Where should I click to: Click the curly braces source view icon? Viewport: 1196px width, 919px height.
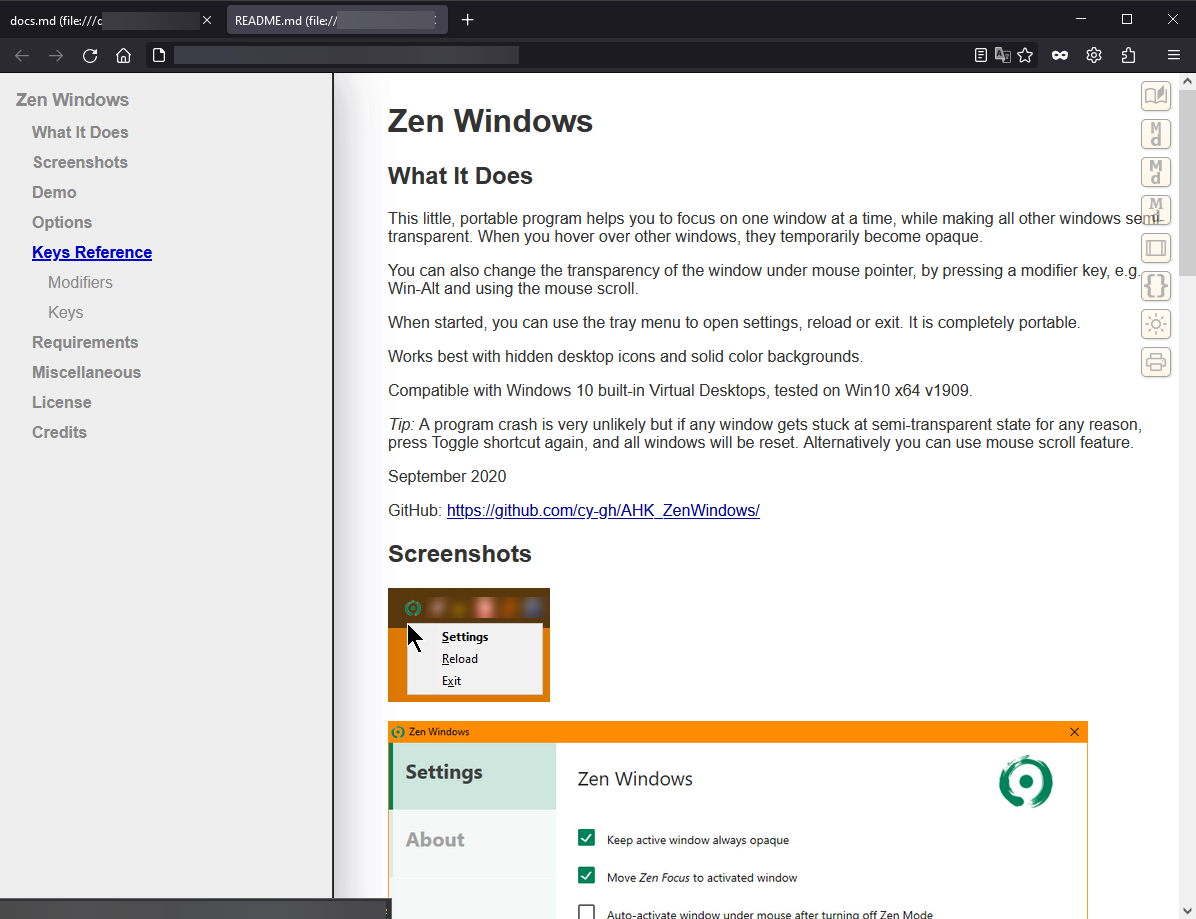coord(1156,286)
